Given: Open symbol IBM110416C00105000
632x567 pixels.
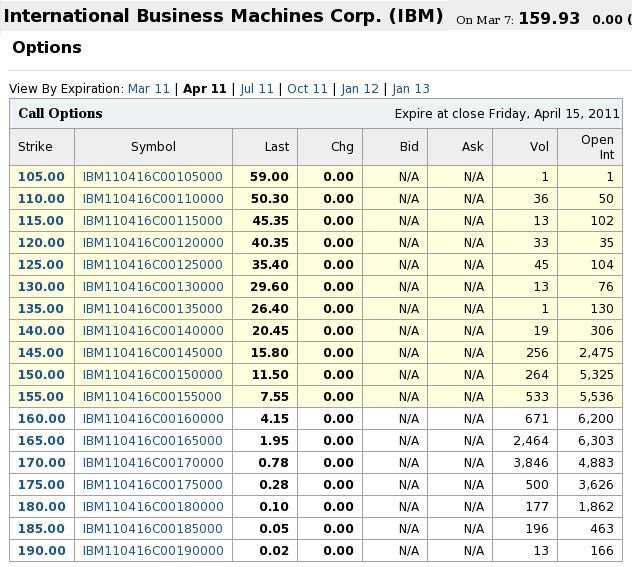Looking at the screenshot, I should (x=153, y=177).
